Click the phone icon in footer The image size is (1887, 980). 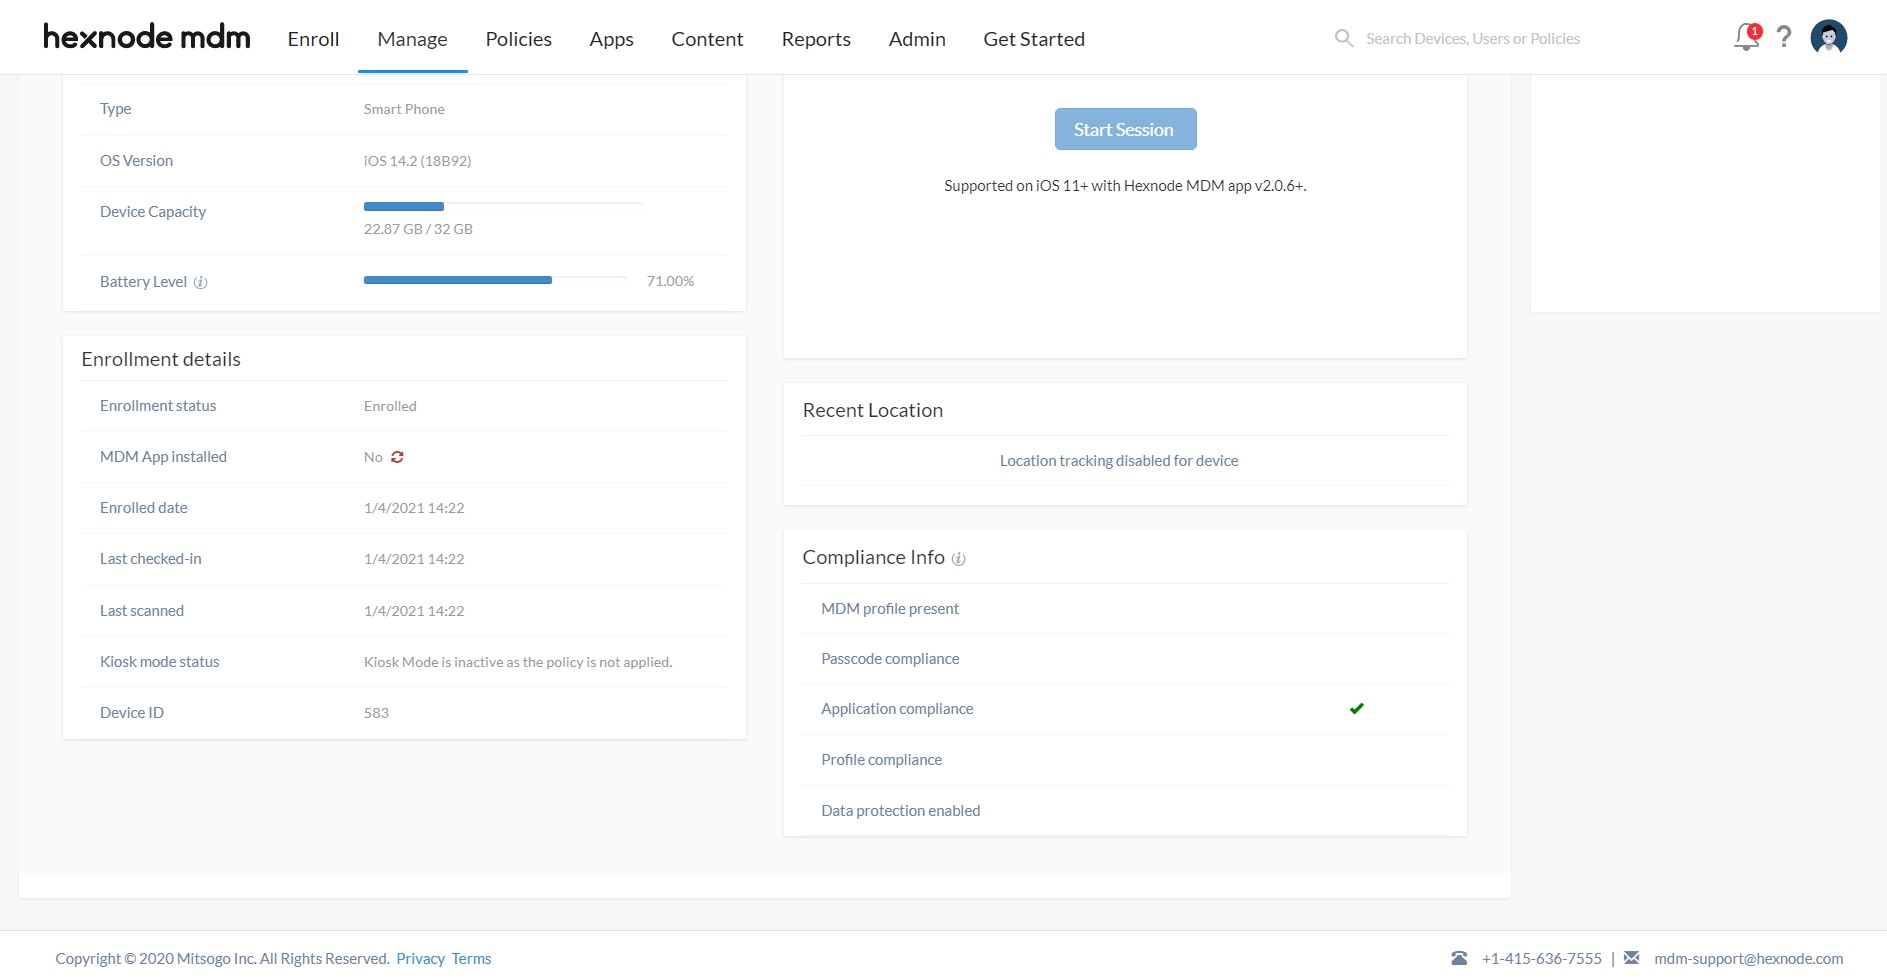(1459, 958)
